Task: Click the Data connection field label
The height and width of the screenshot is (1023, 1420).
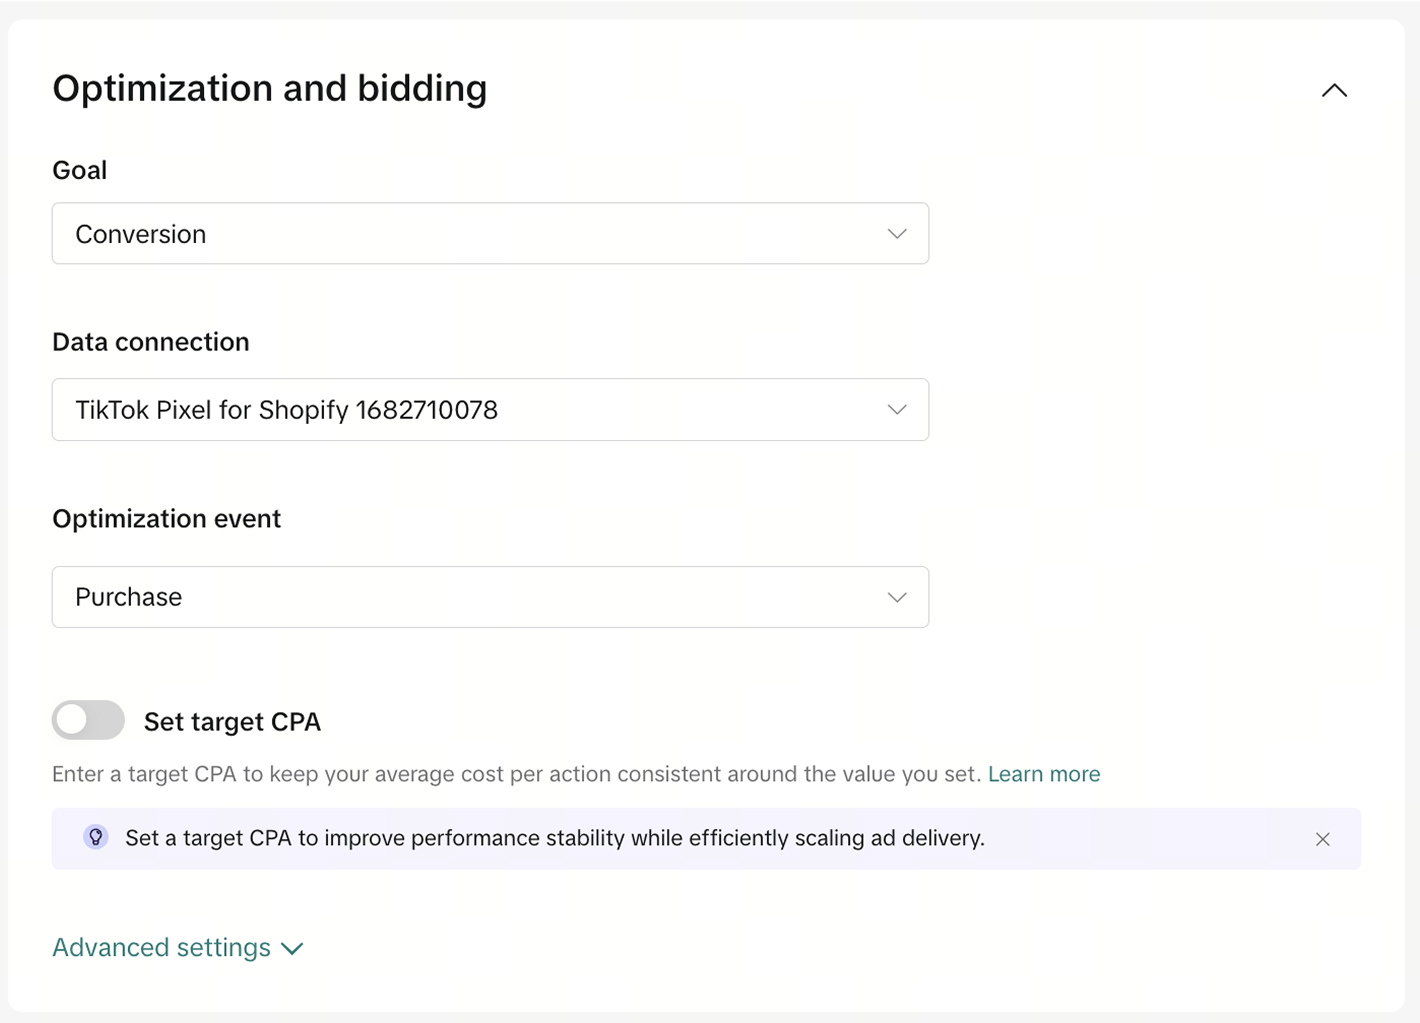Action: [x=151, y=342]
